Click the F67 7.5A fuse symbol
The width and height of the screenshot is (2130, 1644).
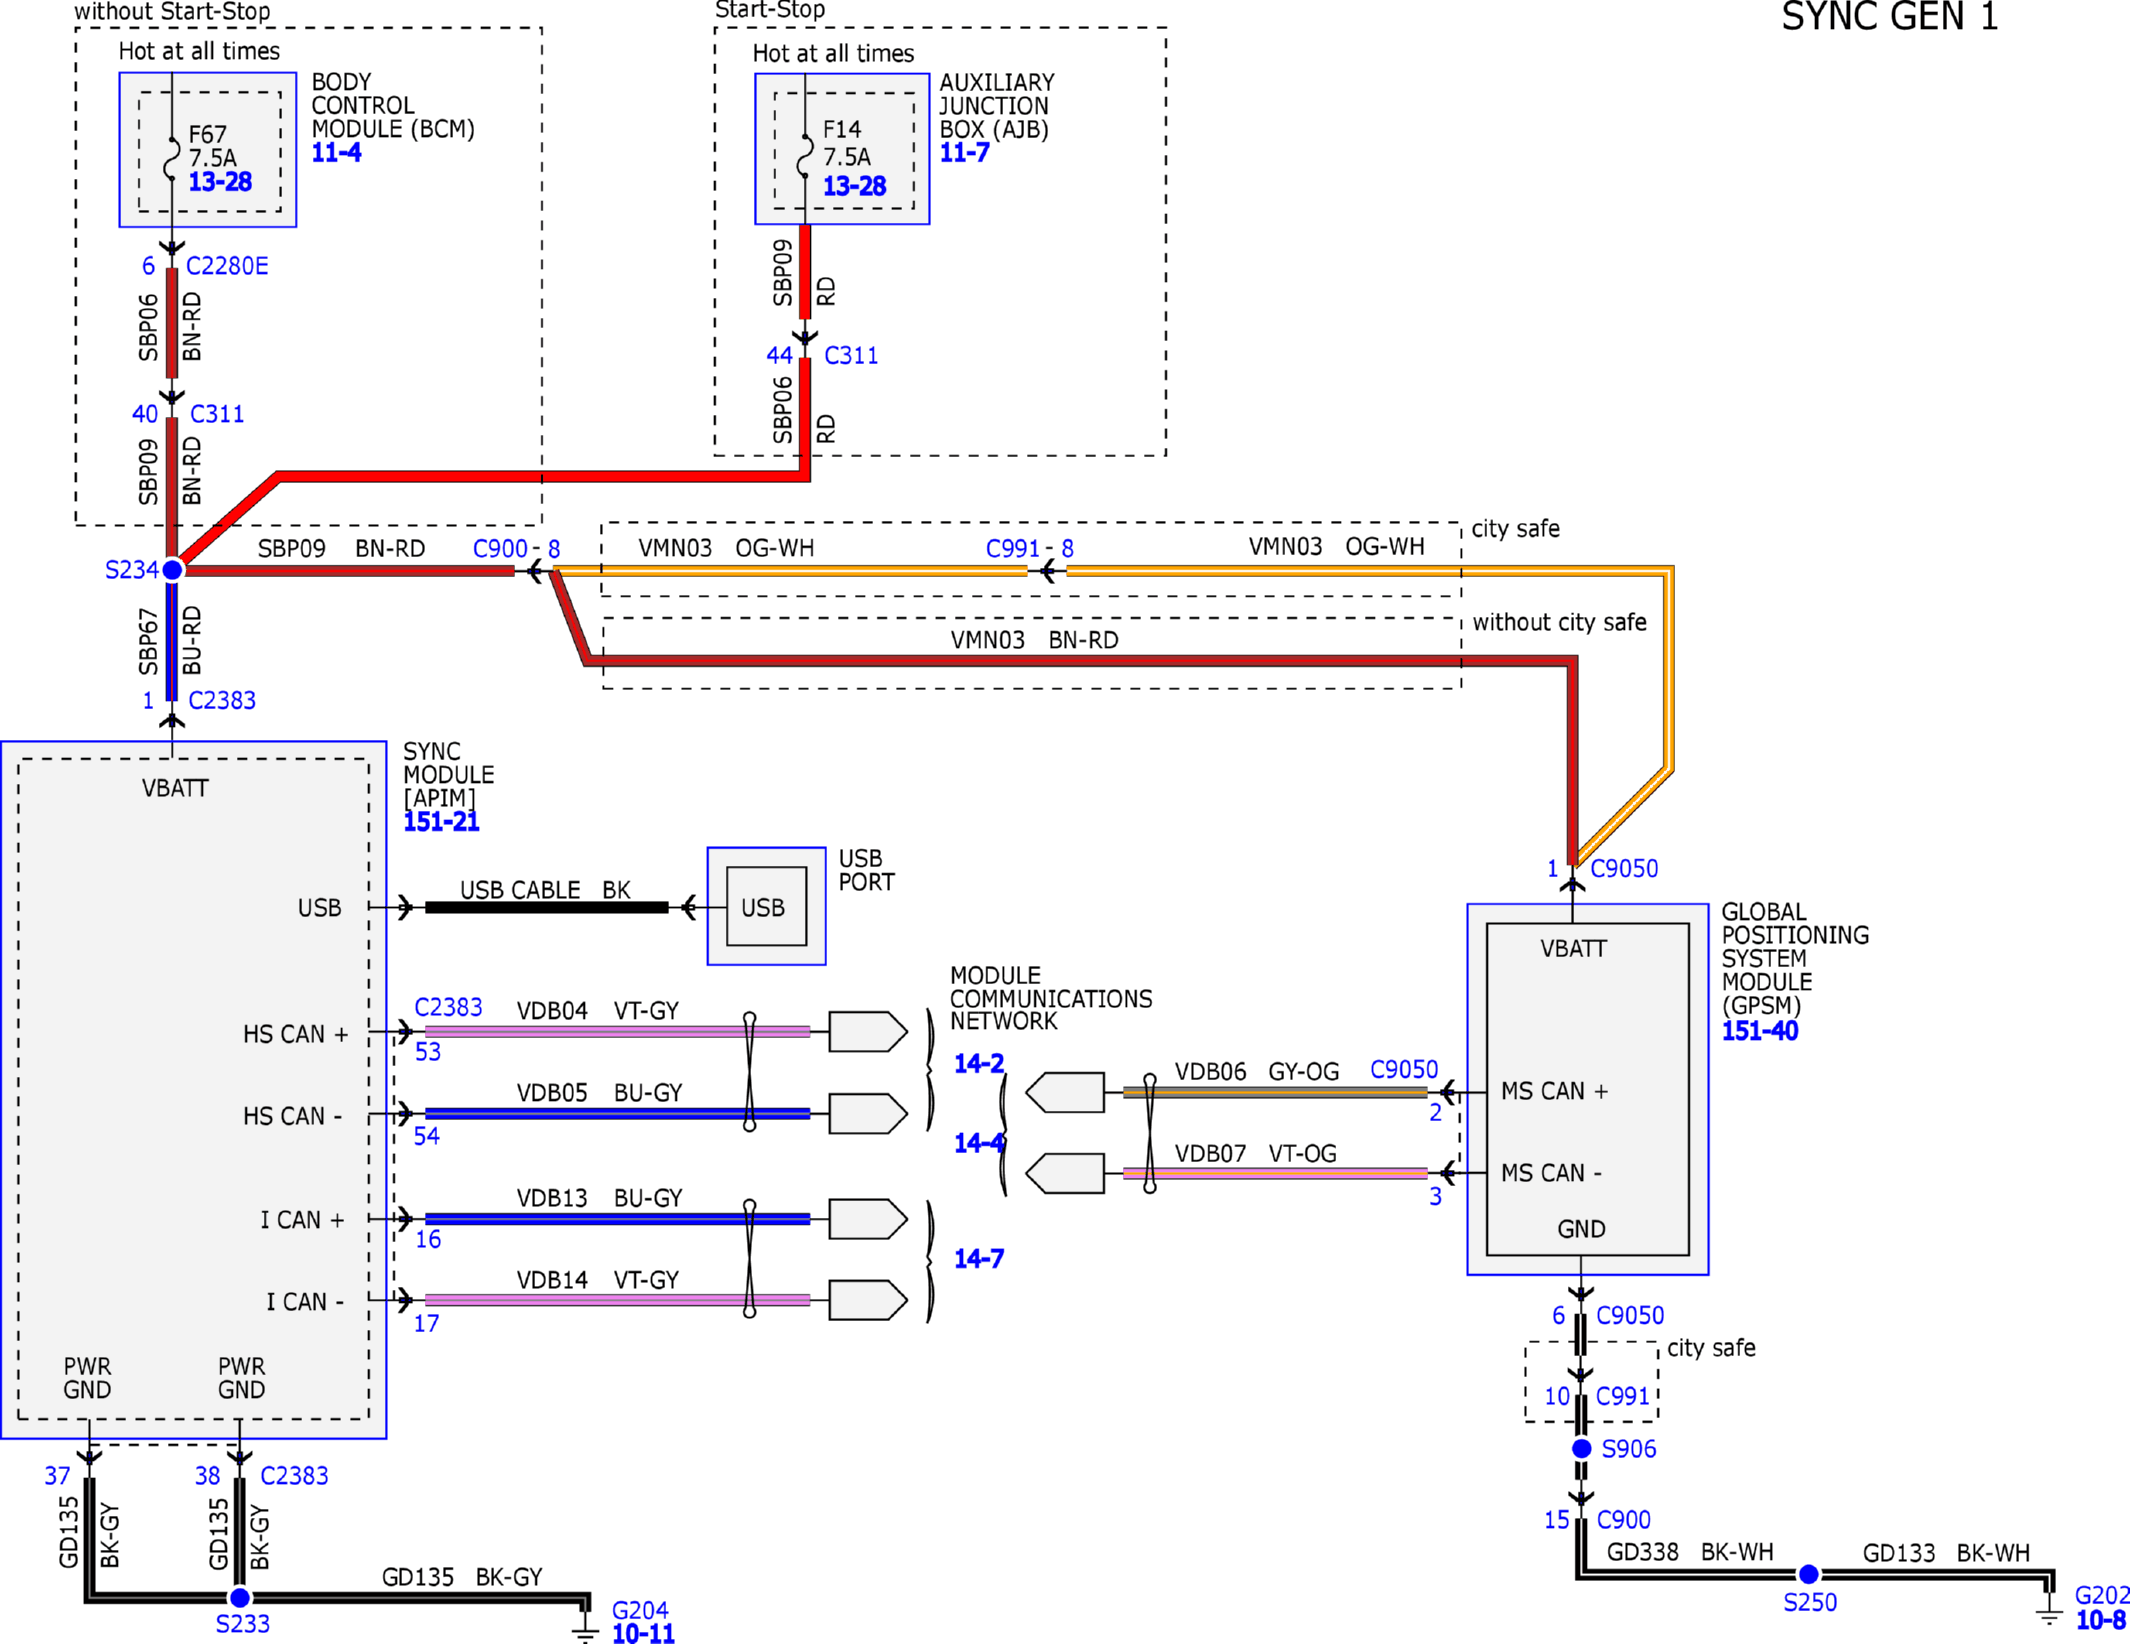(x=172, y=158)
